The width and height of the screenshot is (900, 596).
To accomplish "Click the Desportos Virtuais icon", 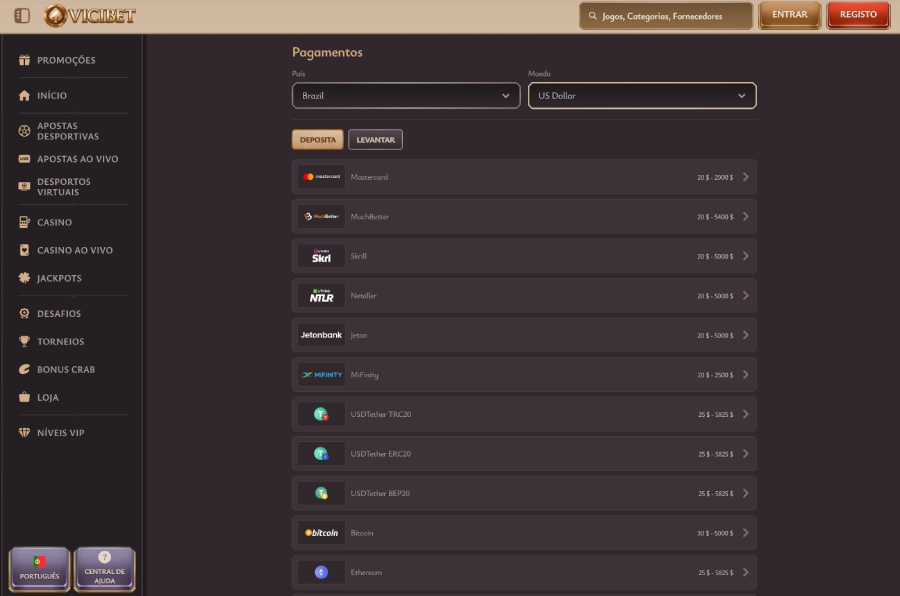I will pyautogui.click(x=24, y=187).
